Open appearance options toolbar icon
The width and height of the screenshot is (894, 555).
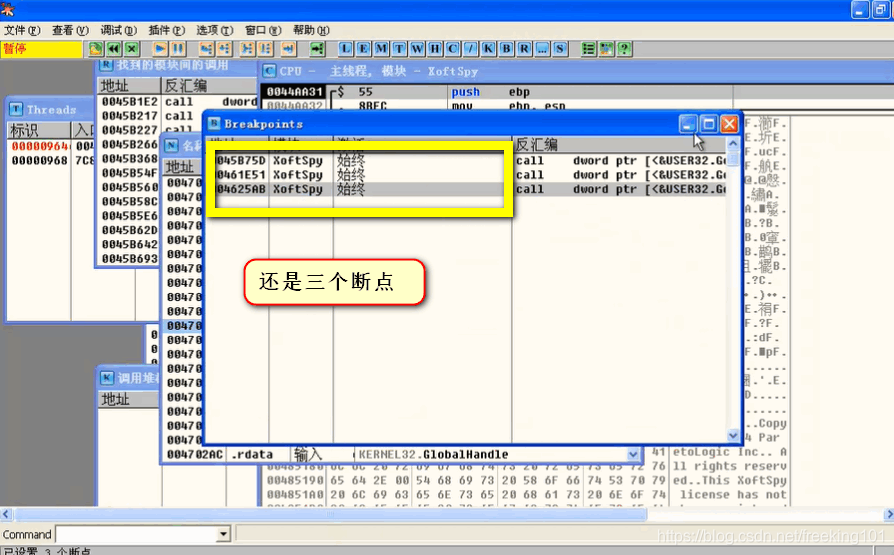click(x=607, y=49)
